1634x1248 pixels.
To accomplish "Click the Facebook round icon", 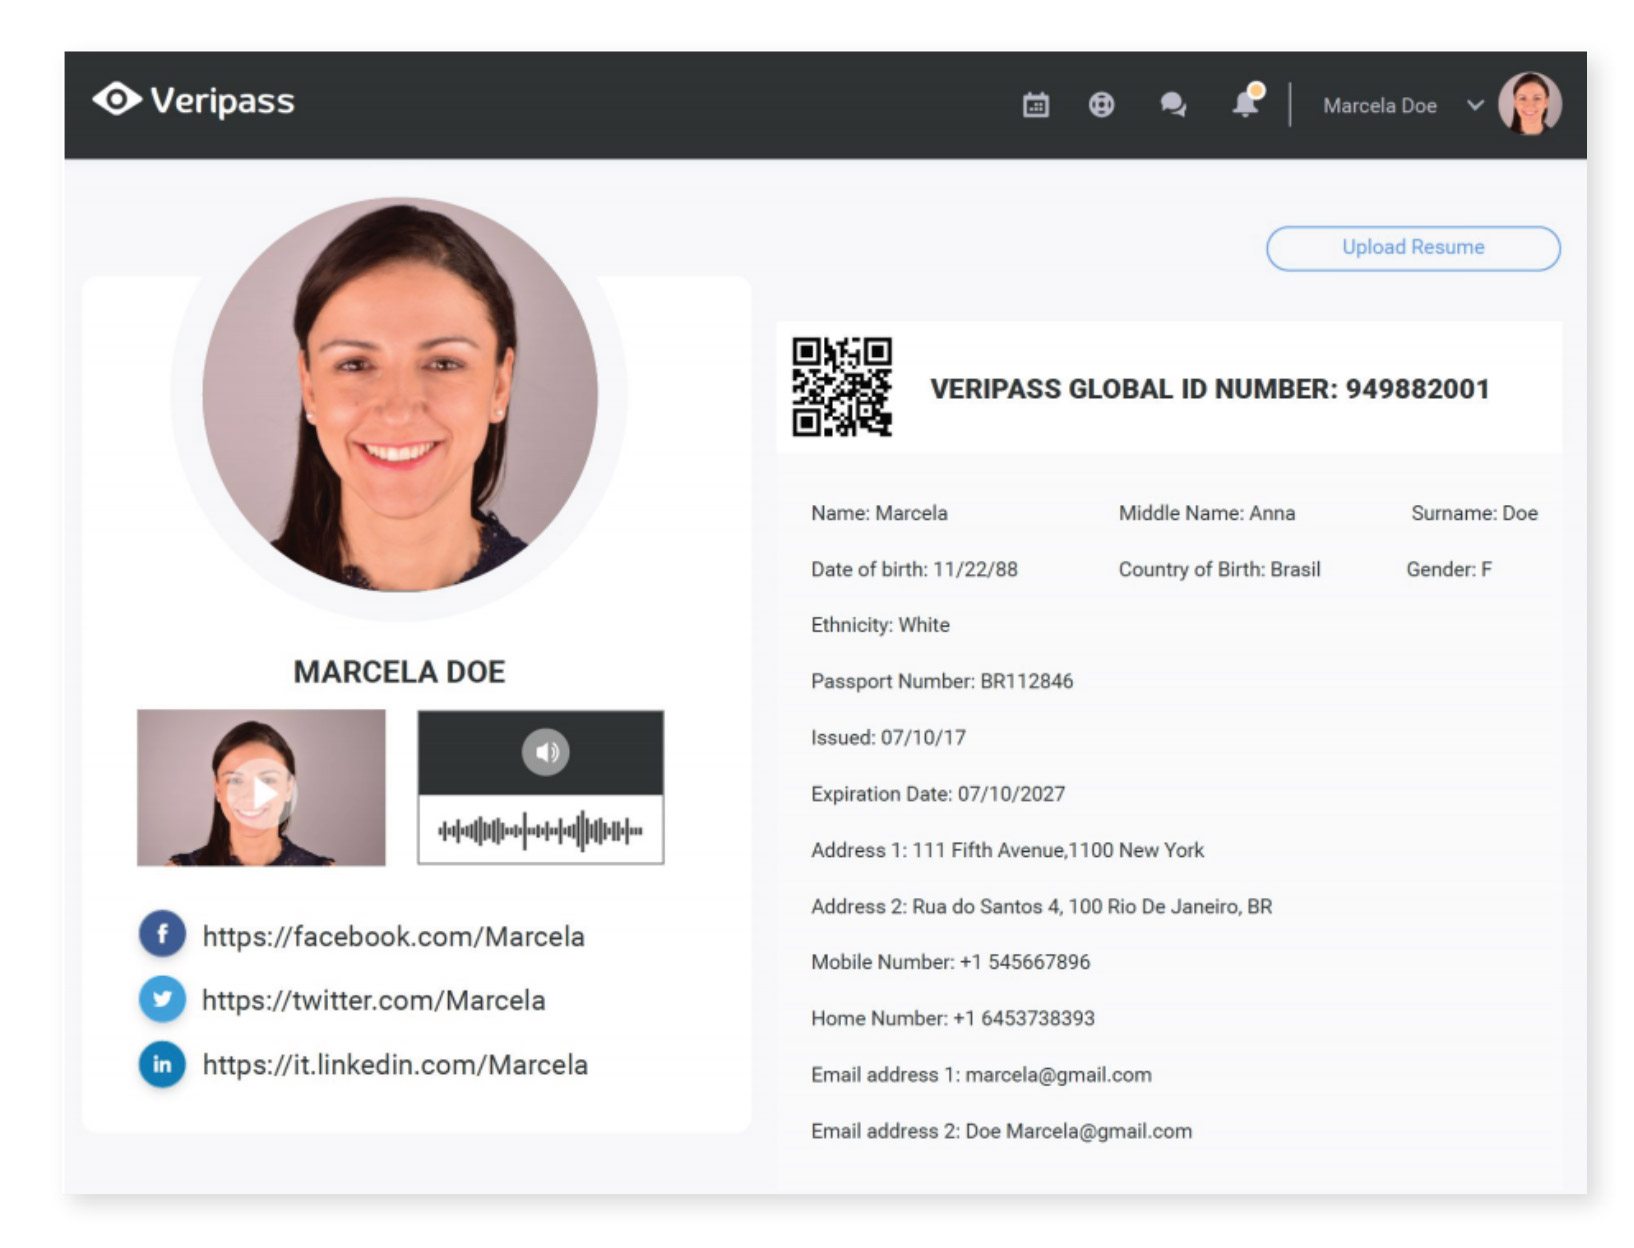I will pyautogui.click(x=162, y=935).
